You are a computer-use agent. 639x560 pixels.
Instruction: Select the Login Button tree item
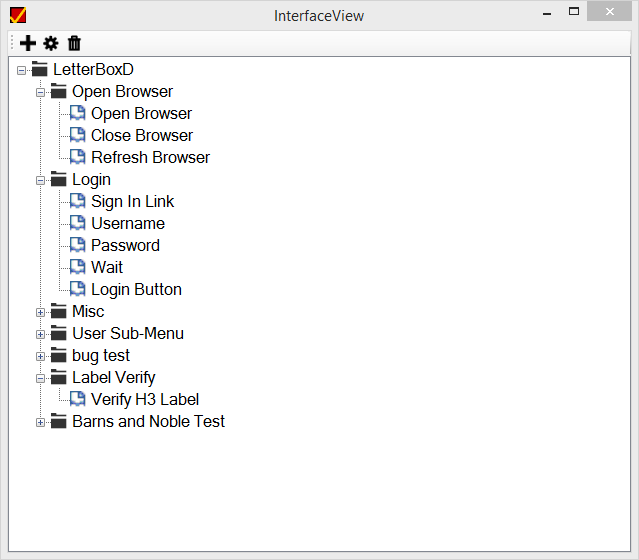pyautogui.click(x=136, y=289)
